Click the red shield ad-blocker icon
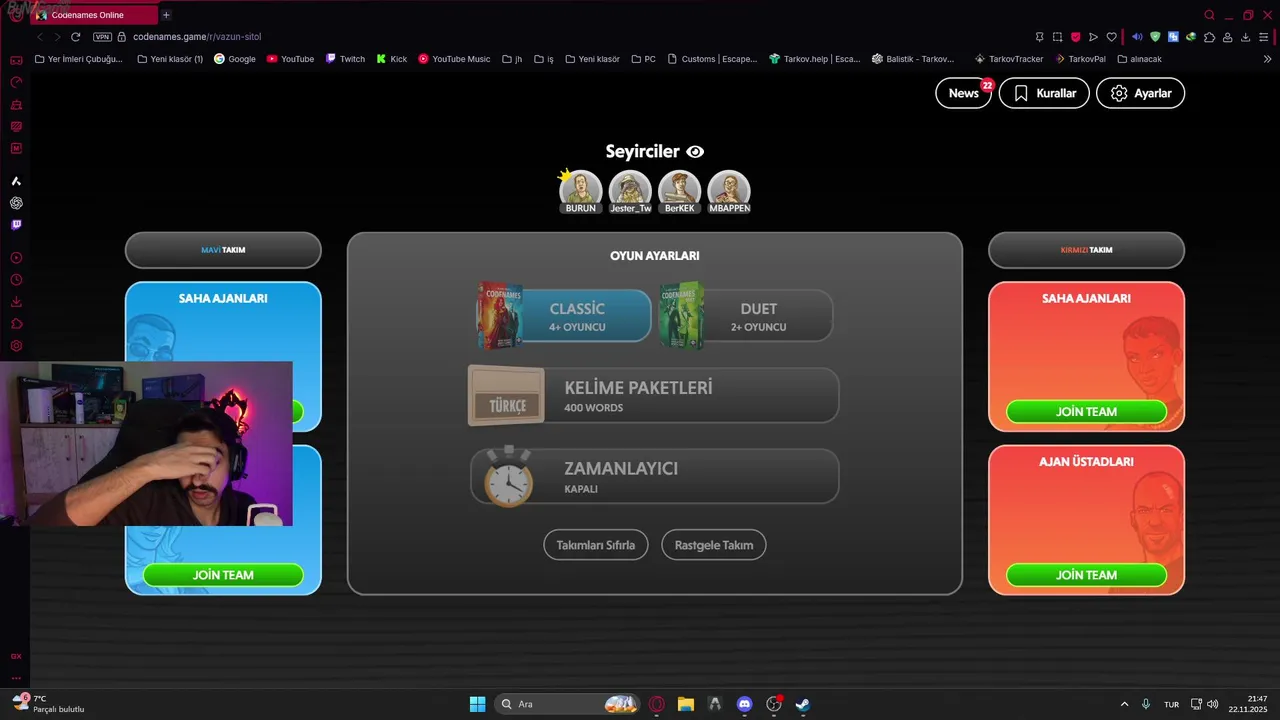This screenshot has height=720, width=1280. (1076, 37)
